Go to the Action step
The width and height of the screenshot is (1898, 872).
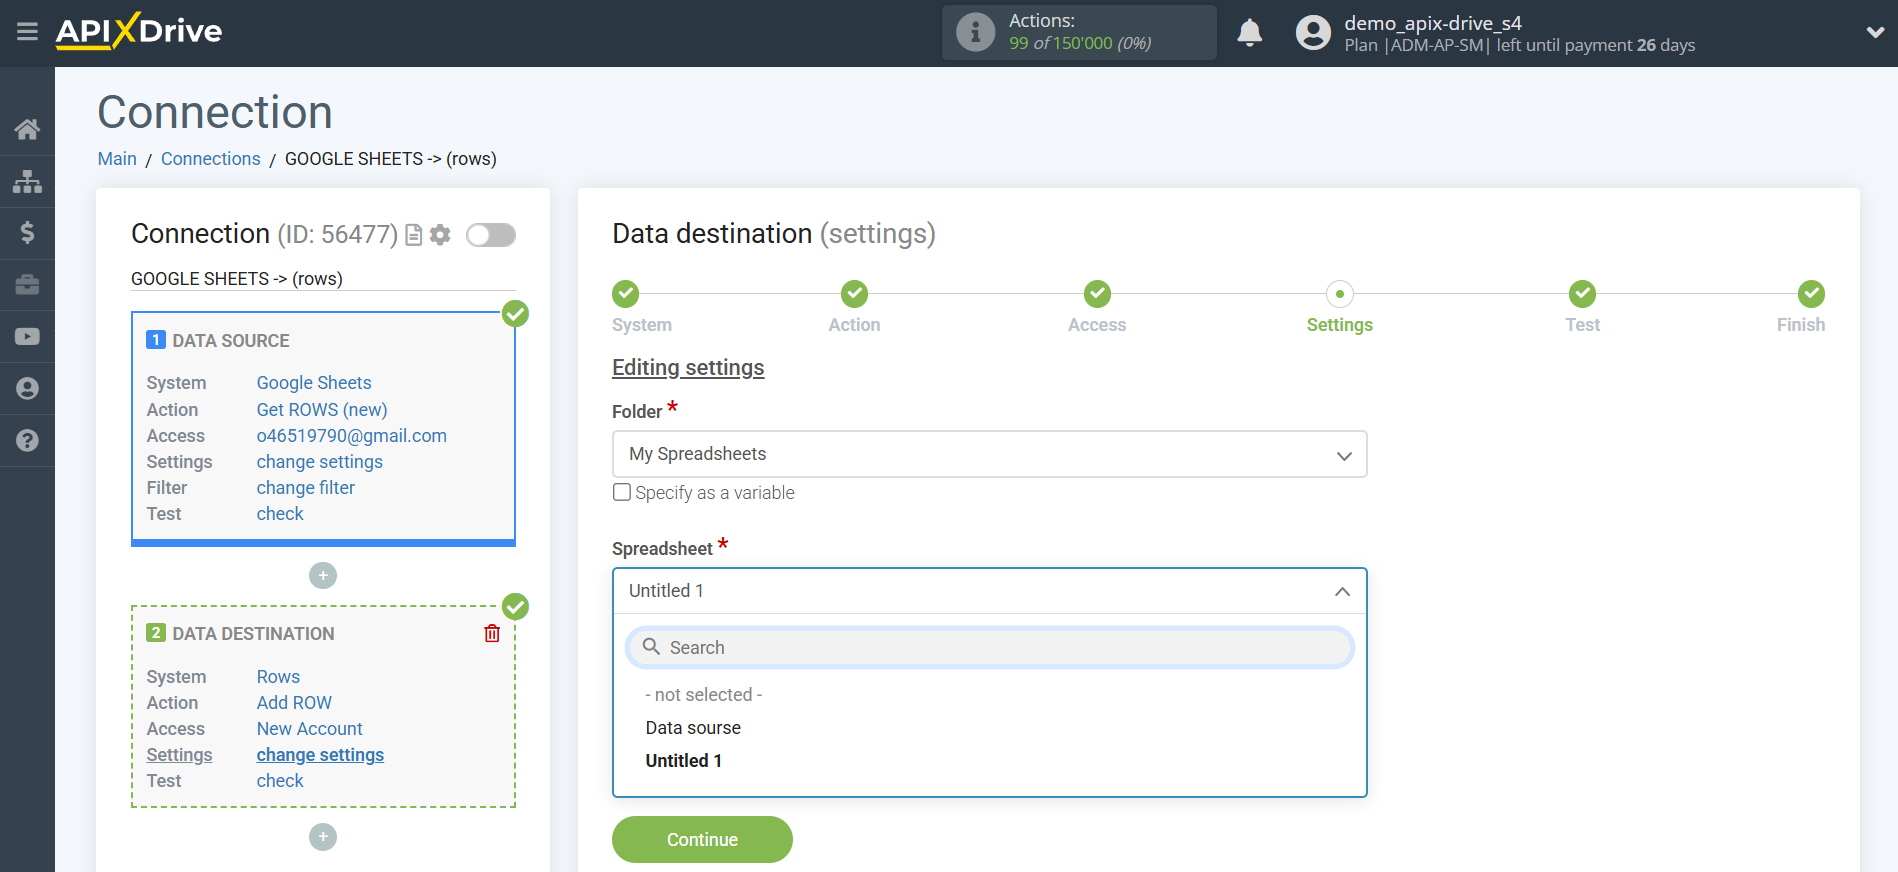[x=854, y=294]
